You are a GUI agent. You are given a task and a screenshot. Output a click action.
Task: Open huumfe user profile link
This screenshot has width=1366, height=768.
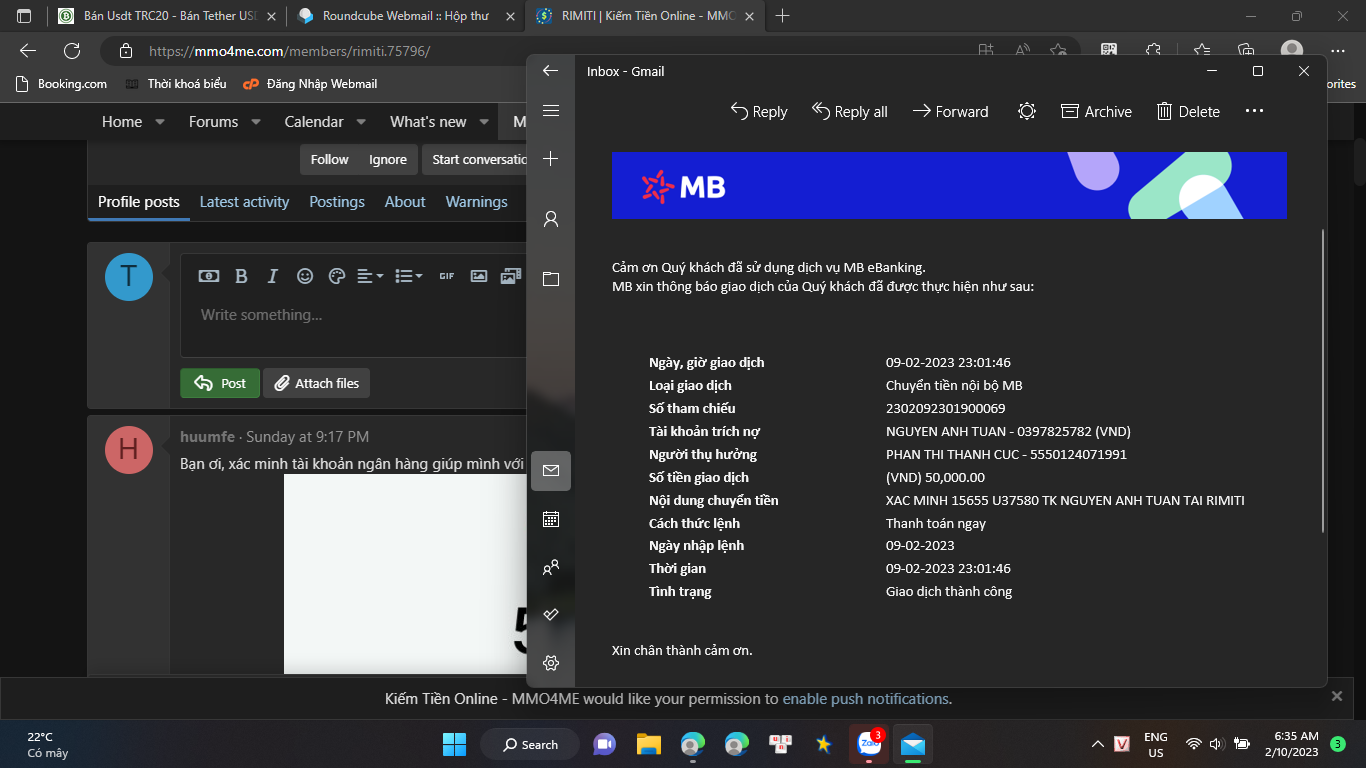[x=208, y=437]
